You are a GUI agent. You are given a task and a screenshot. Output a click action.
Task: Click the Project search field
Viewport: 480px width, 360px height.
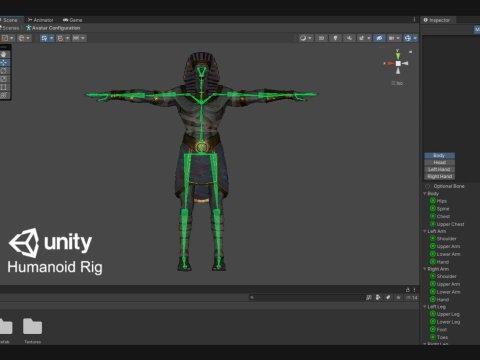point(306,298)
